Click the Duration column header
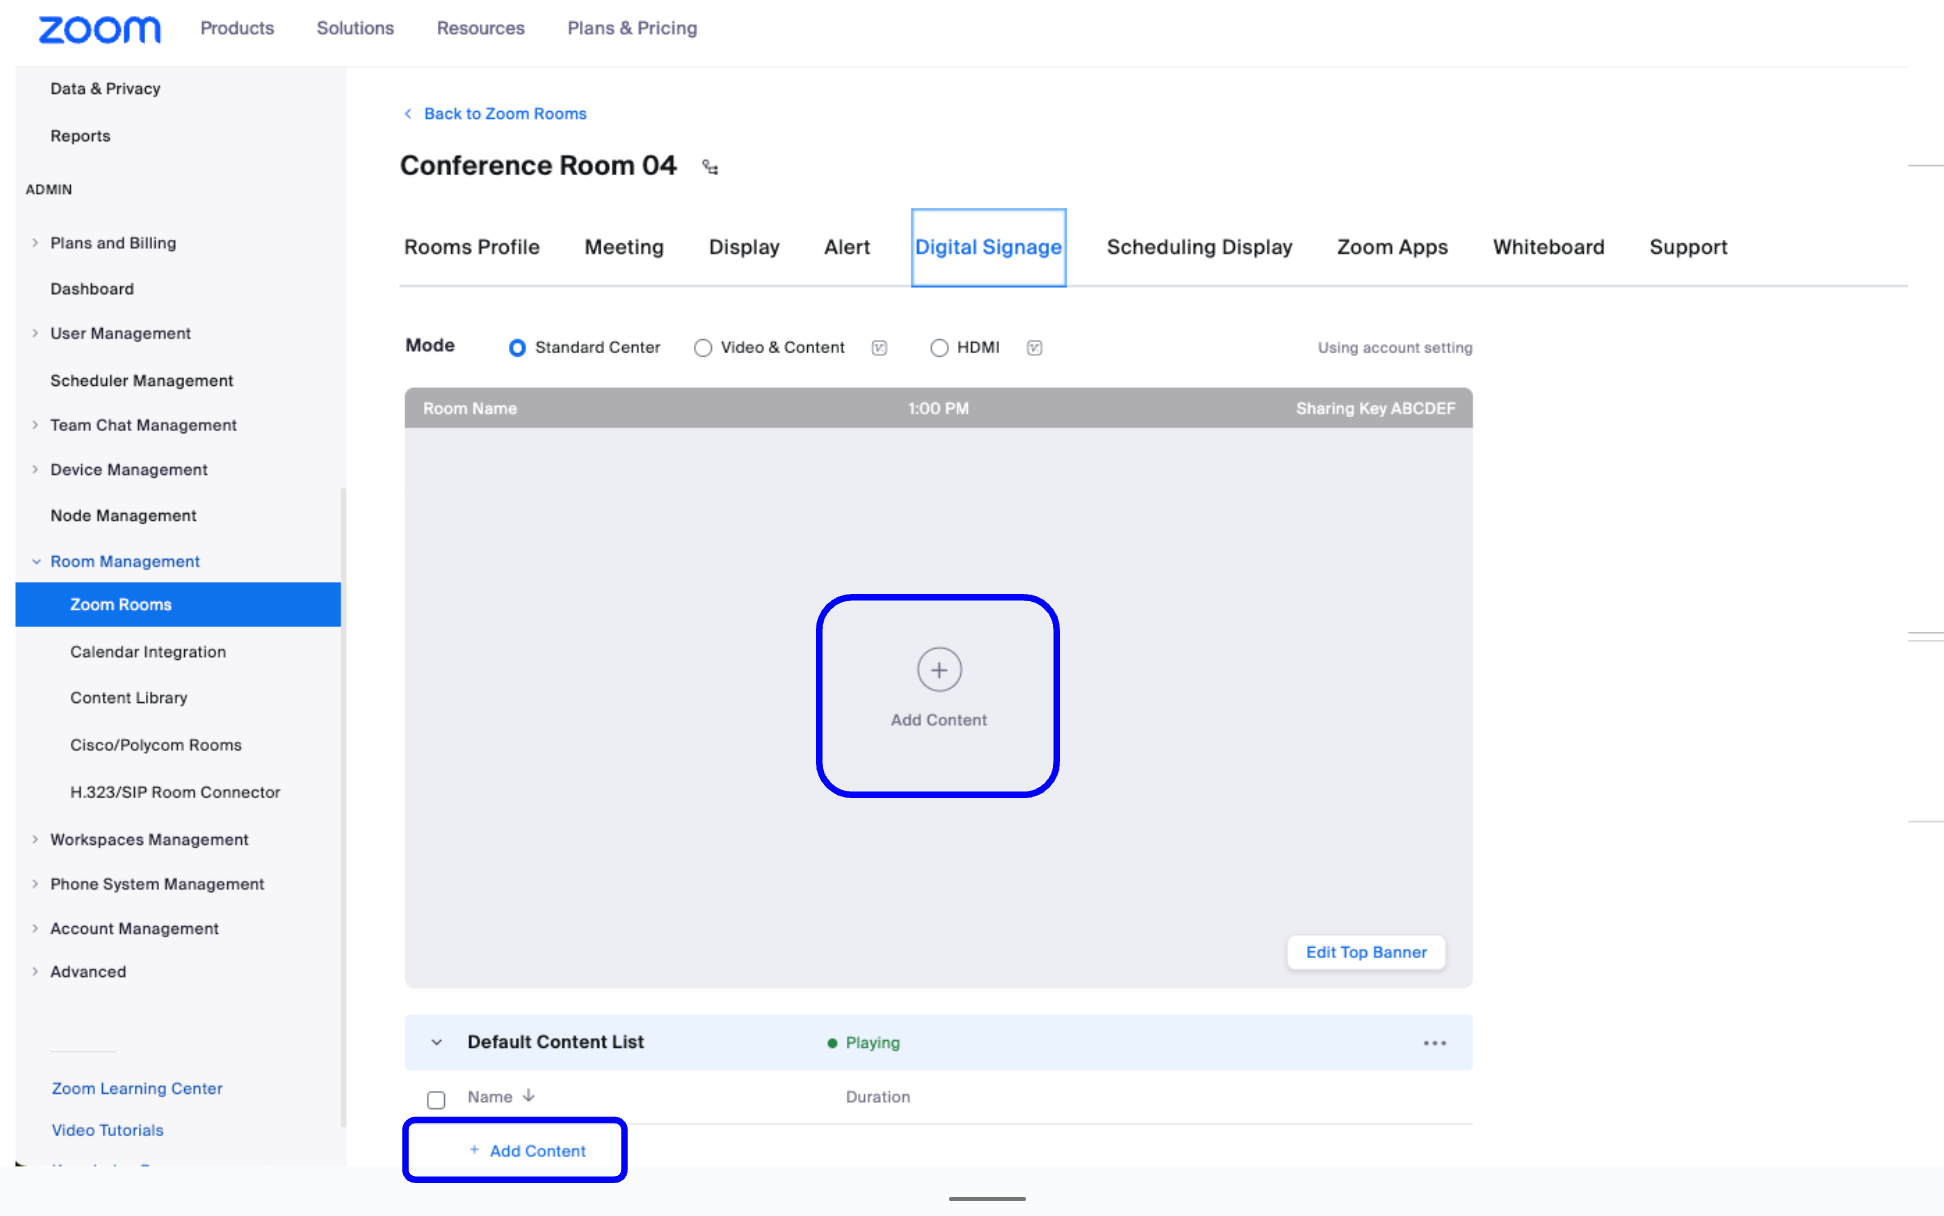This screenshot has width=1944, height=1216. point(878,1097)
